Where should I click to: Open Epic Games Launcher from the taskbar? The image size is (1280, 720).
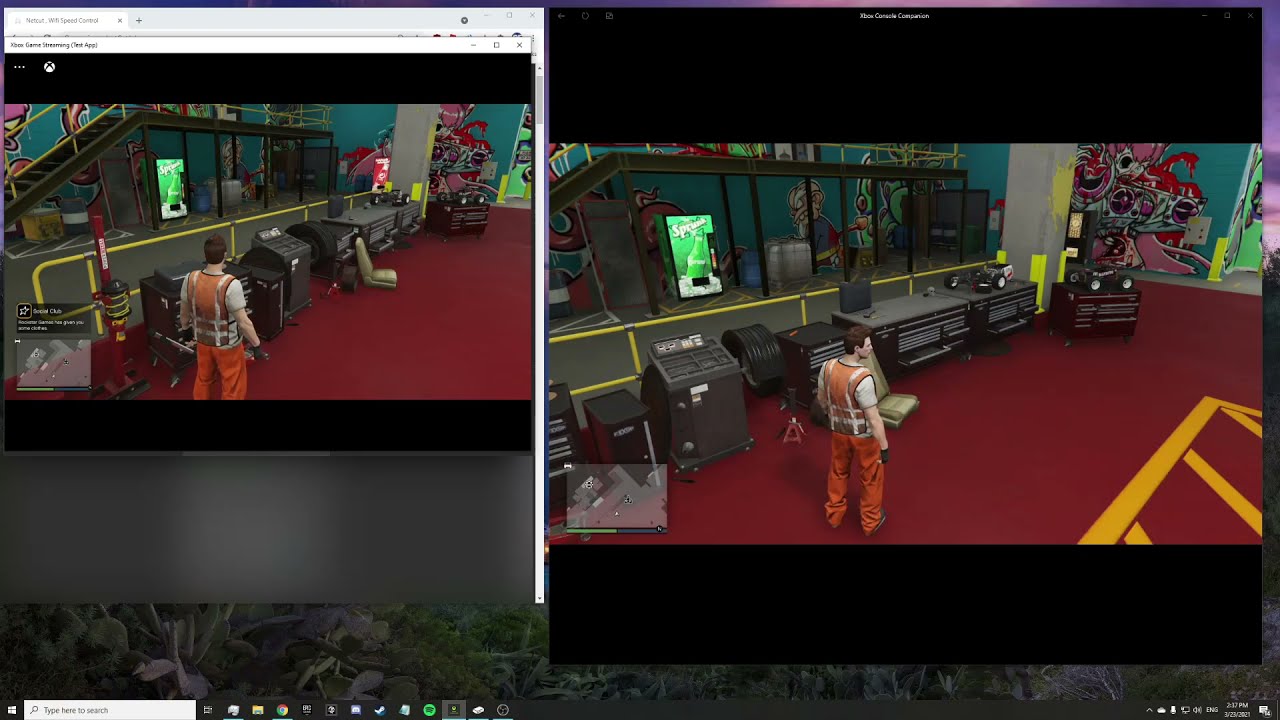pos(306,710)
